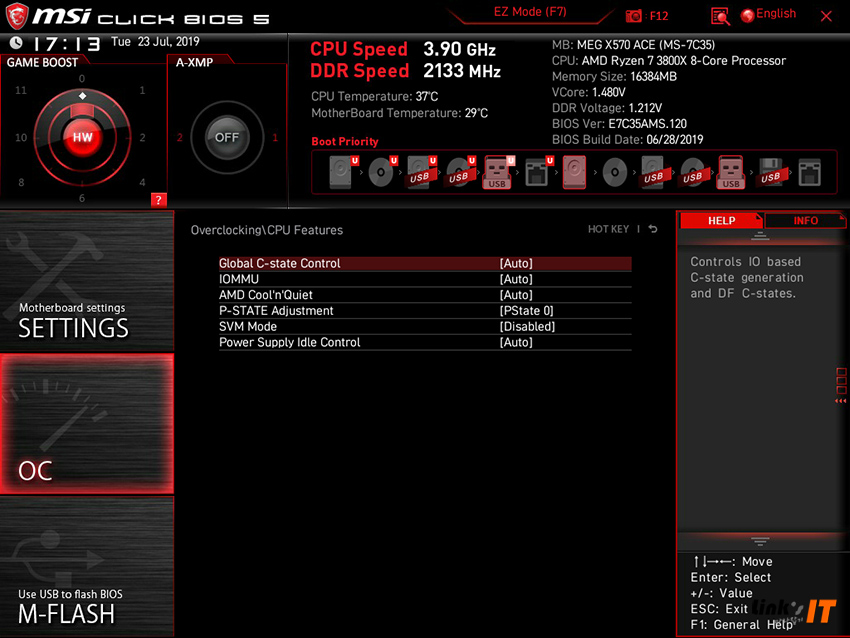Select the USB floppy boot device icon
850x638 pixels.
[770, 172]
